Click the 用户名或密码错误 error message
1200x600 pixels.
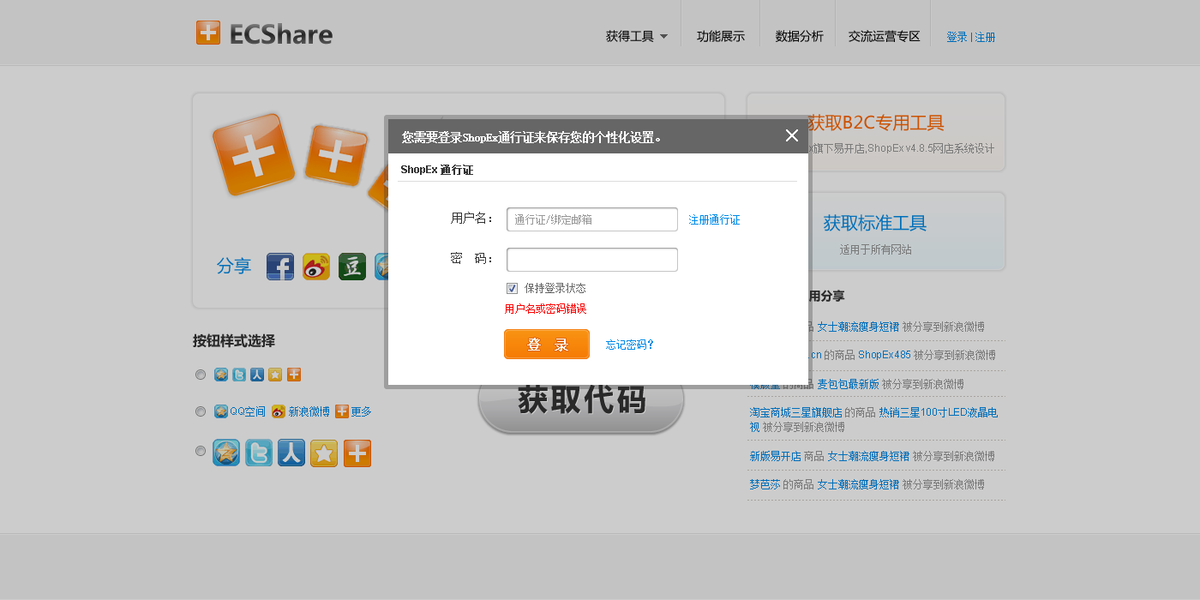[x=545, y=309]
